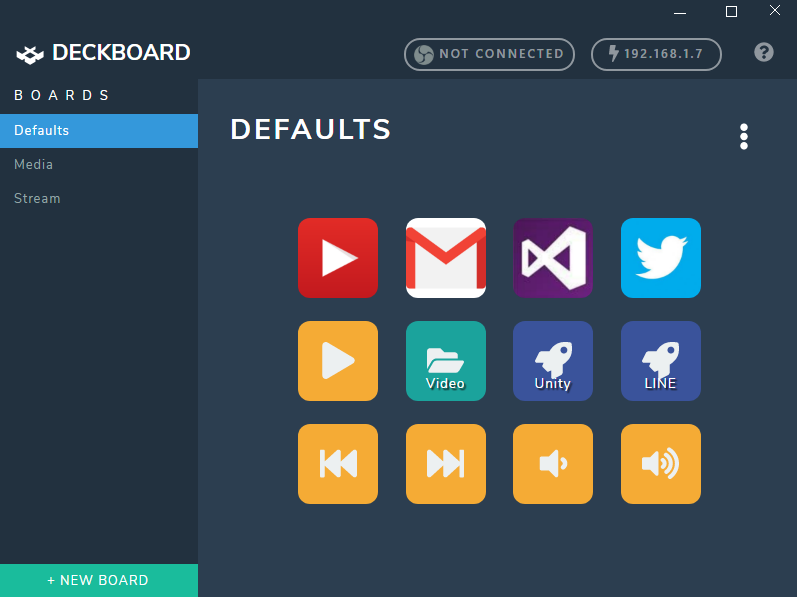
Task: Close the Deckboard window
Action: (x=775, y=11)
